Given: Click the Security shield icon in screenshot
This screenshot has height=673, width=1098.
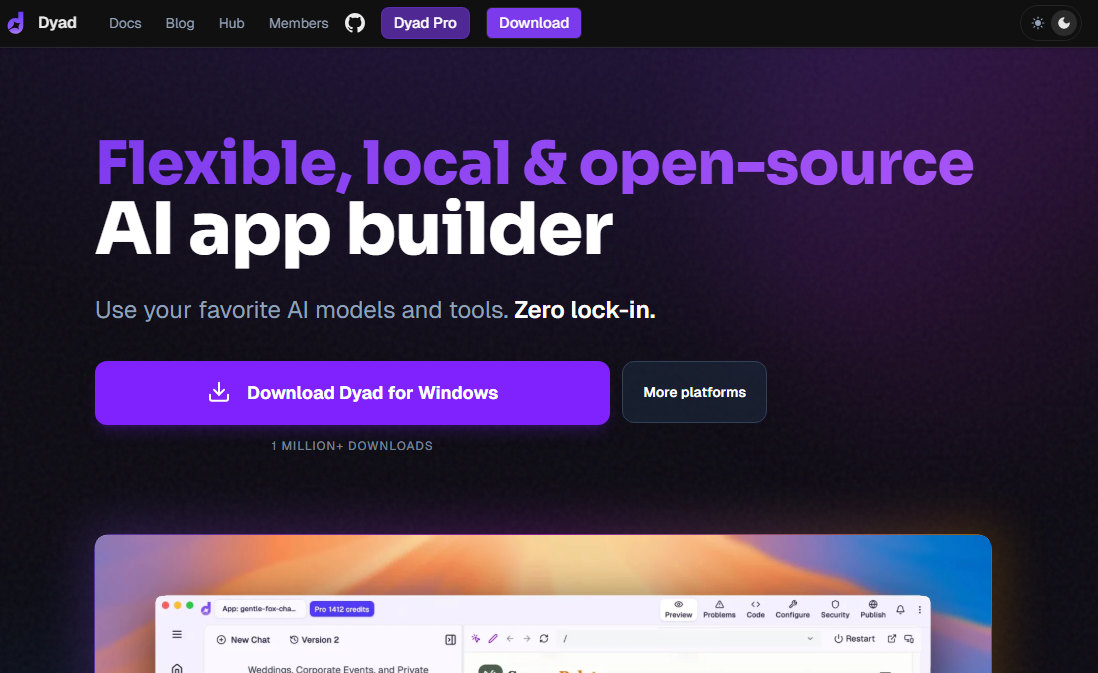Looking at the screenshot, I should [835, 604].
